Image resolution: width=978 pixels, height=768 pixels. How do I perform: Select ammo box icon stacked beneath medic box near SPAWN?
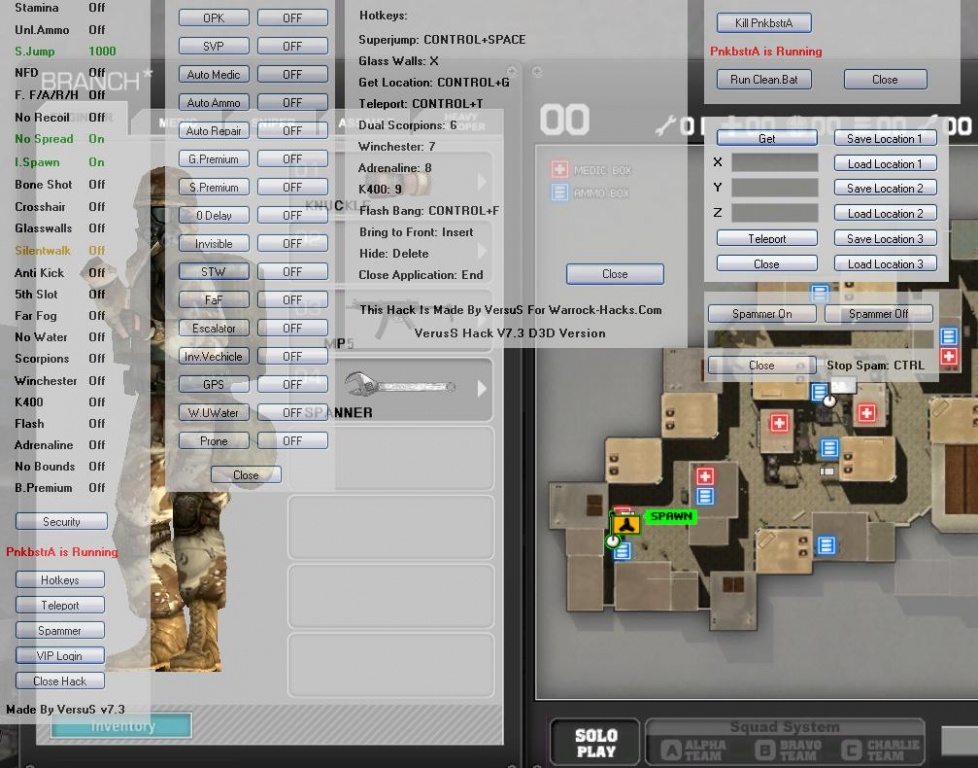705,497
